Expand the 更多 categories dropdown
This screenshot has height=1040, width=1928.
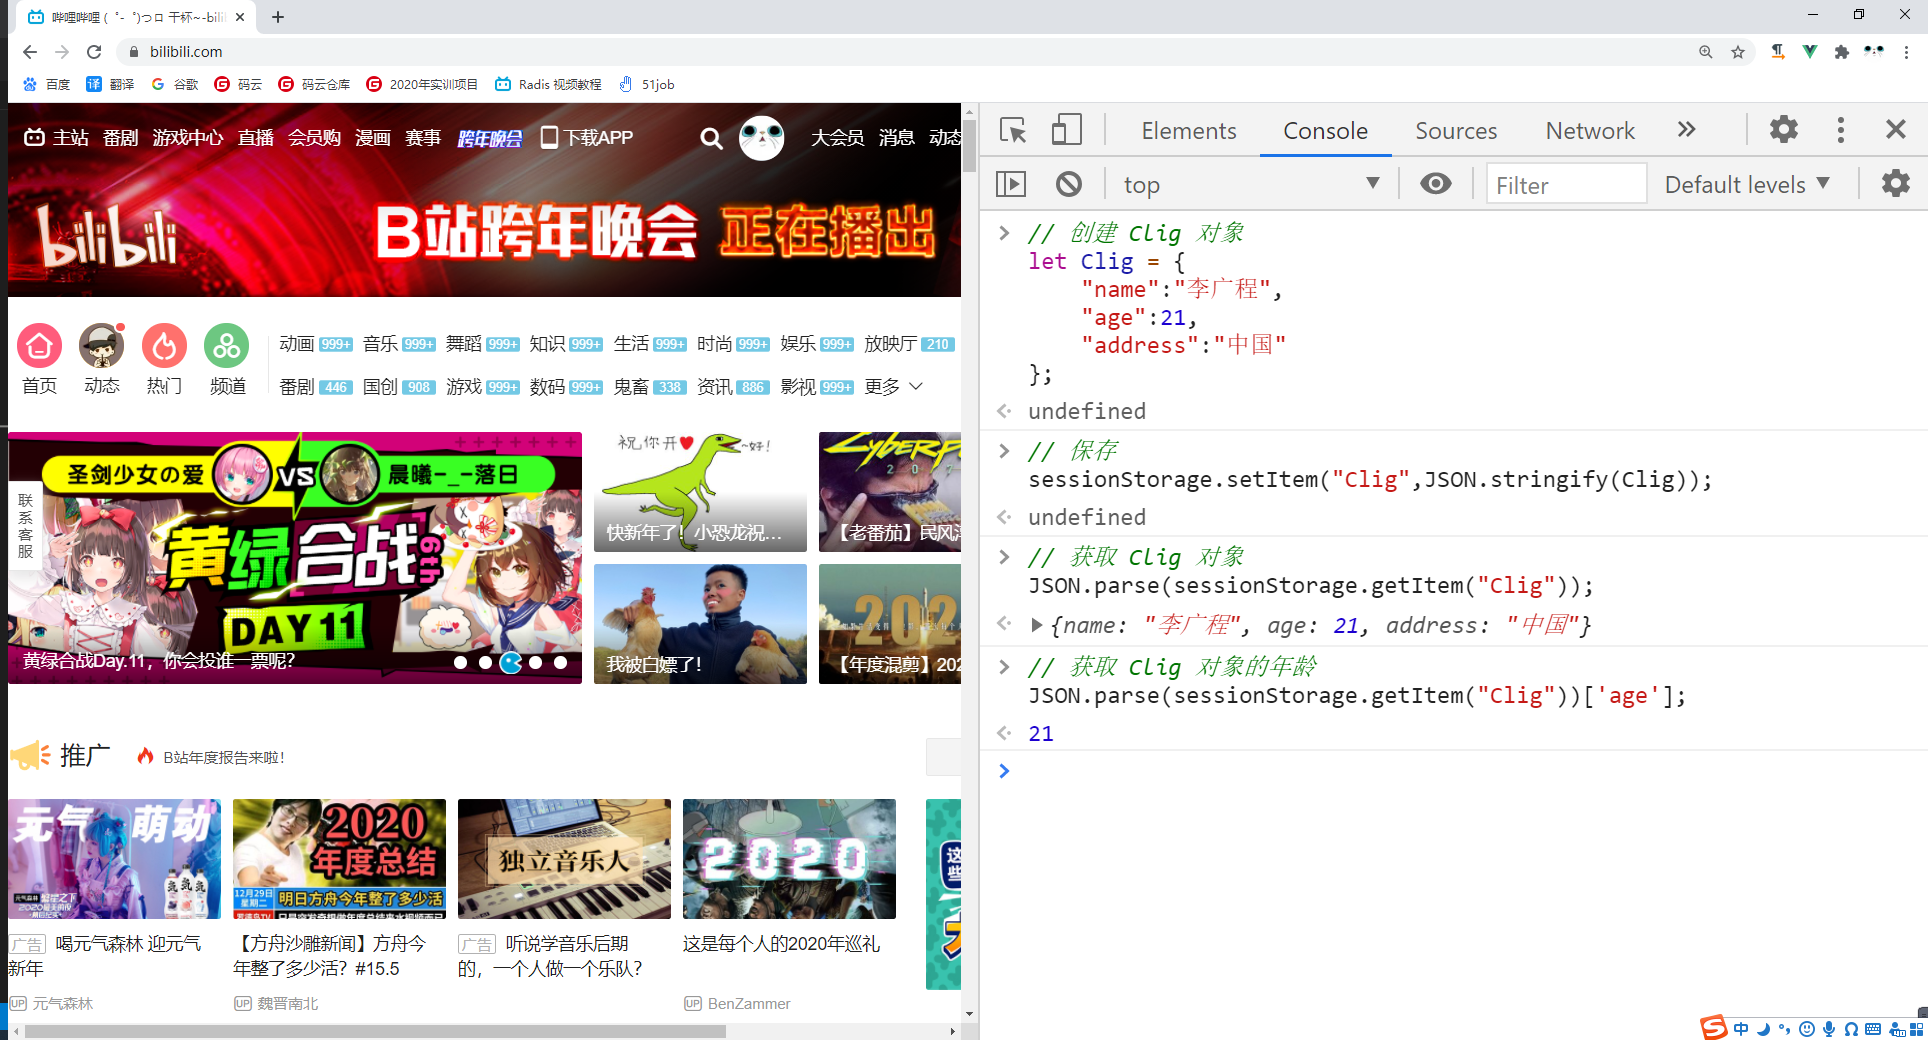(x=893, y=387)
